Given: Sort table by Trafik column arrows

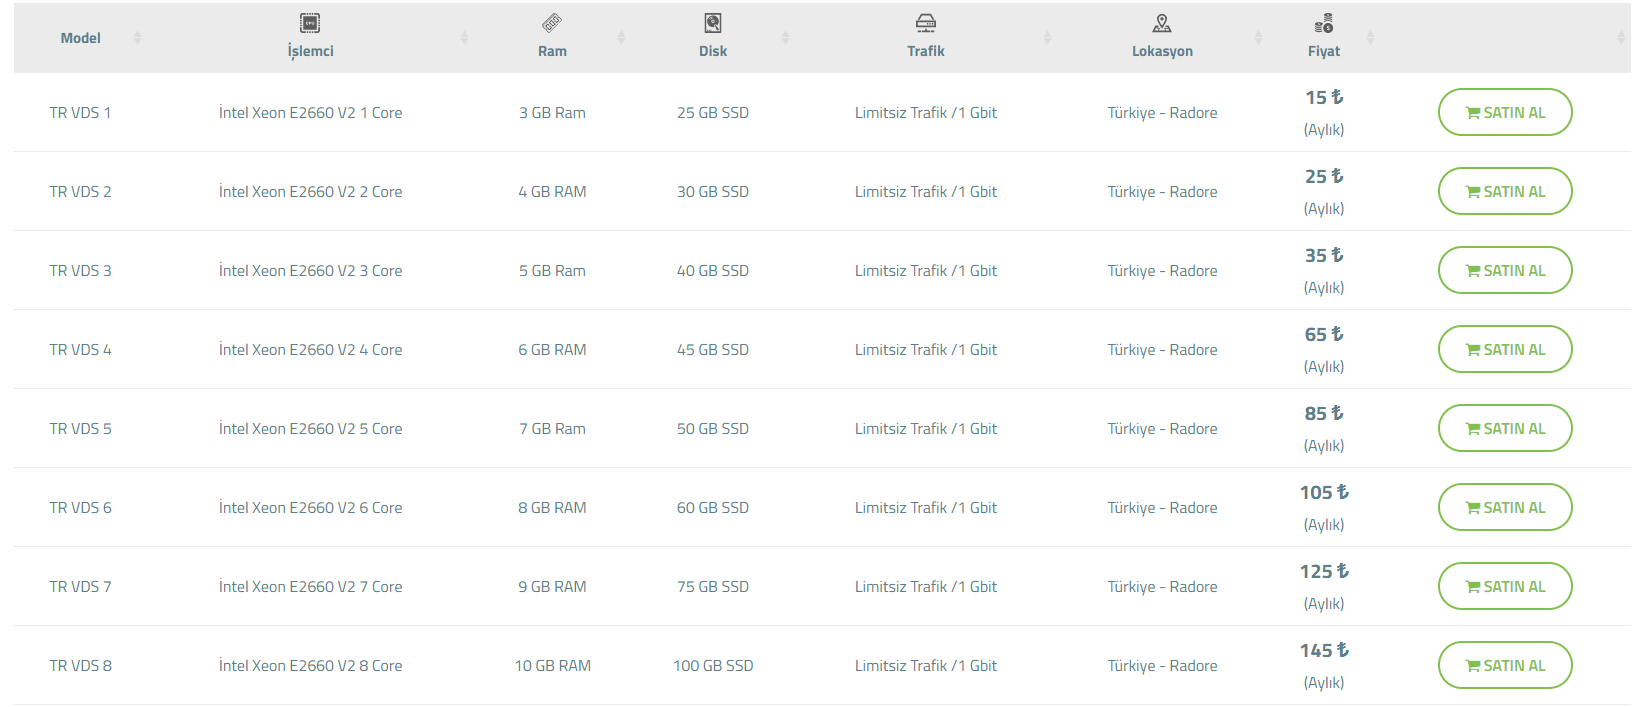Looking at the screenshot, I should [1047, 38].
